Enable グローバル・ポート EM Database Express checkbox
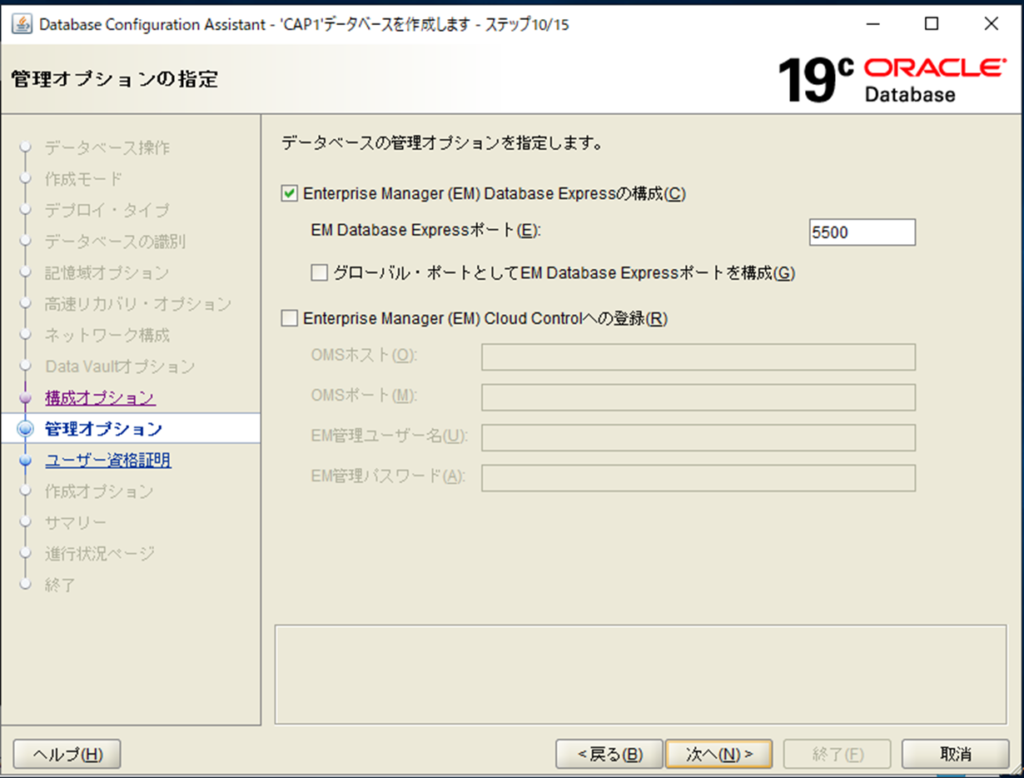 320,272
